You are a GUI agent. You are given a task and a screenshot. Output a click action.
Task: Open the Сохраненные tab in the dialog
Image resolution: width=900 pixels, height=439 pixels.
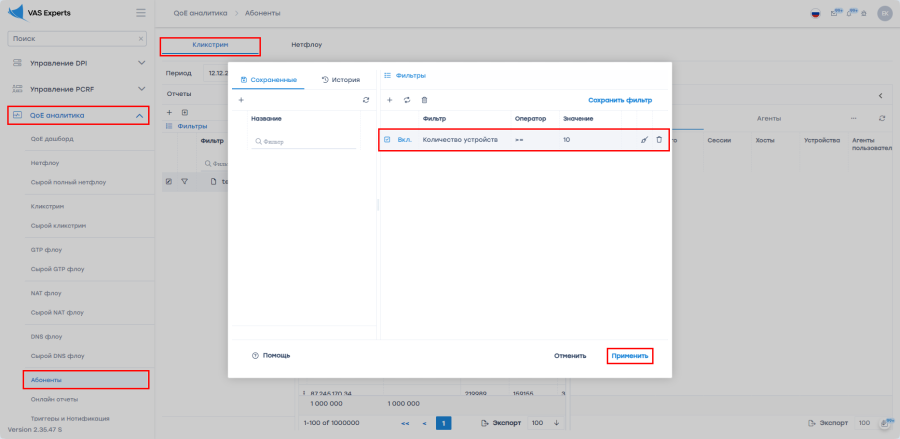[269, 80]
